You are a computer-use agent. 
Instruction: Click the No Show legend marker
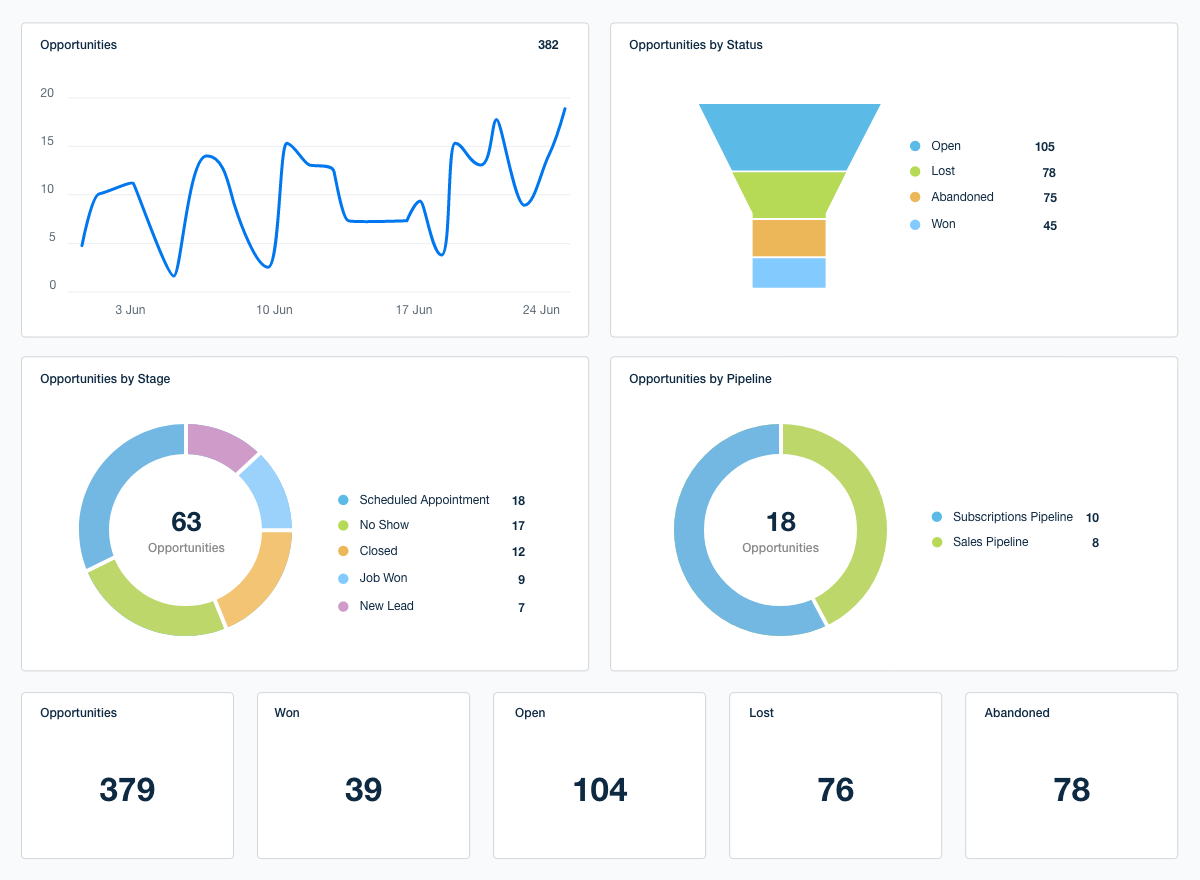(x=344, y=525)
